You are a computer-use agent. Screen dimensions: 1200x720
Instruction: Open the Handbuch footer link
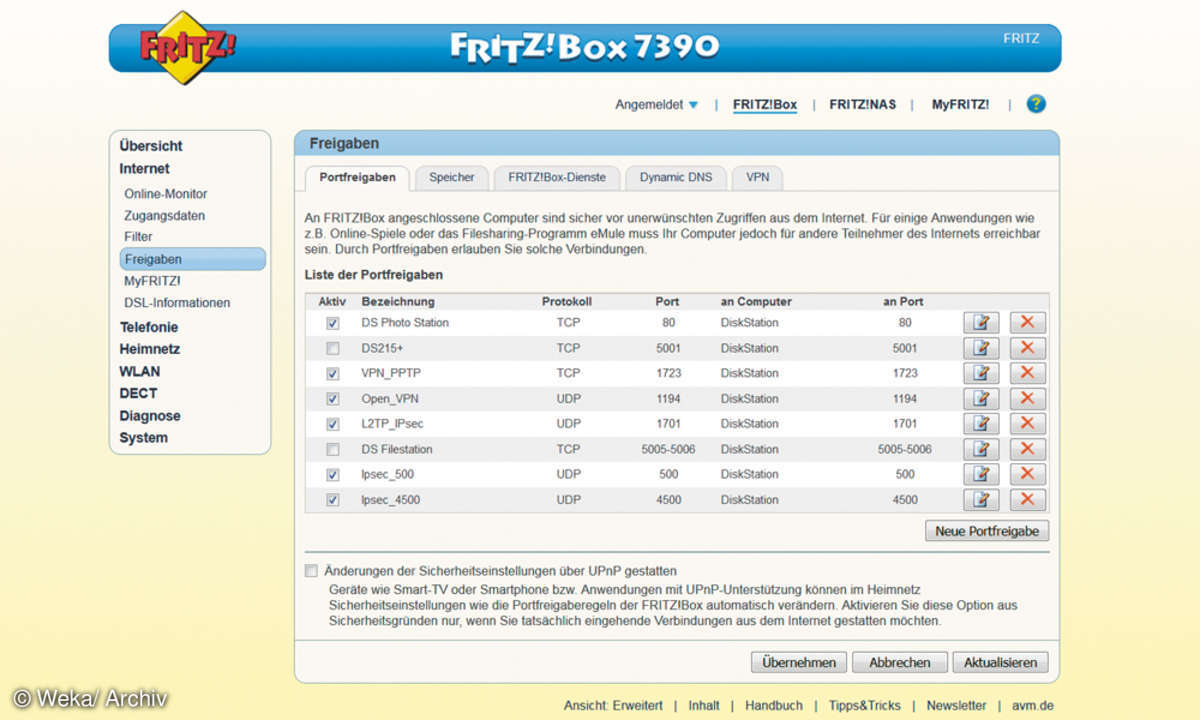click(774, 705)
